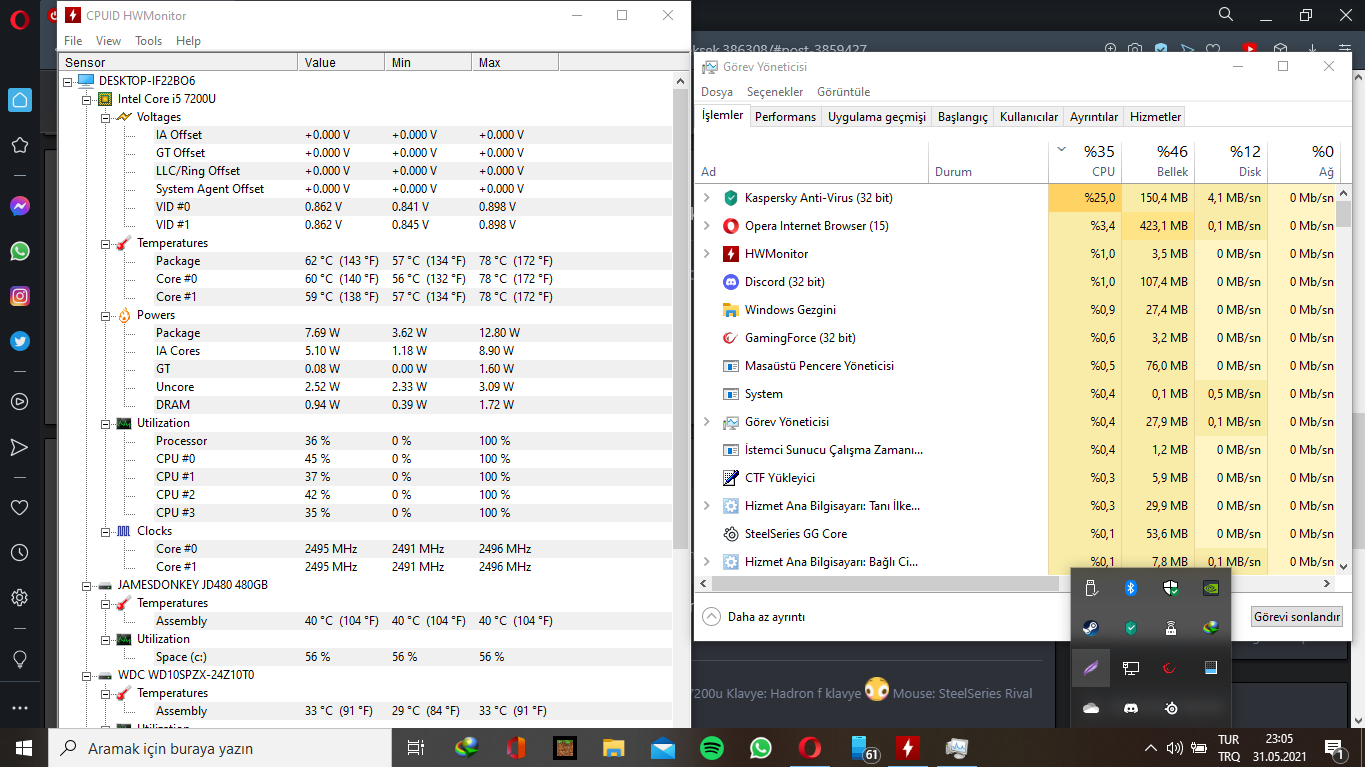
Task: Open HWMonitor File menu
Action: [73, 41]
